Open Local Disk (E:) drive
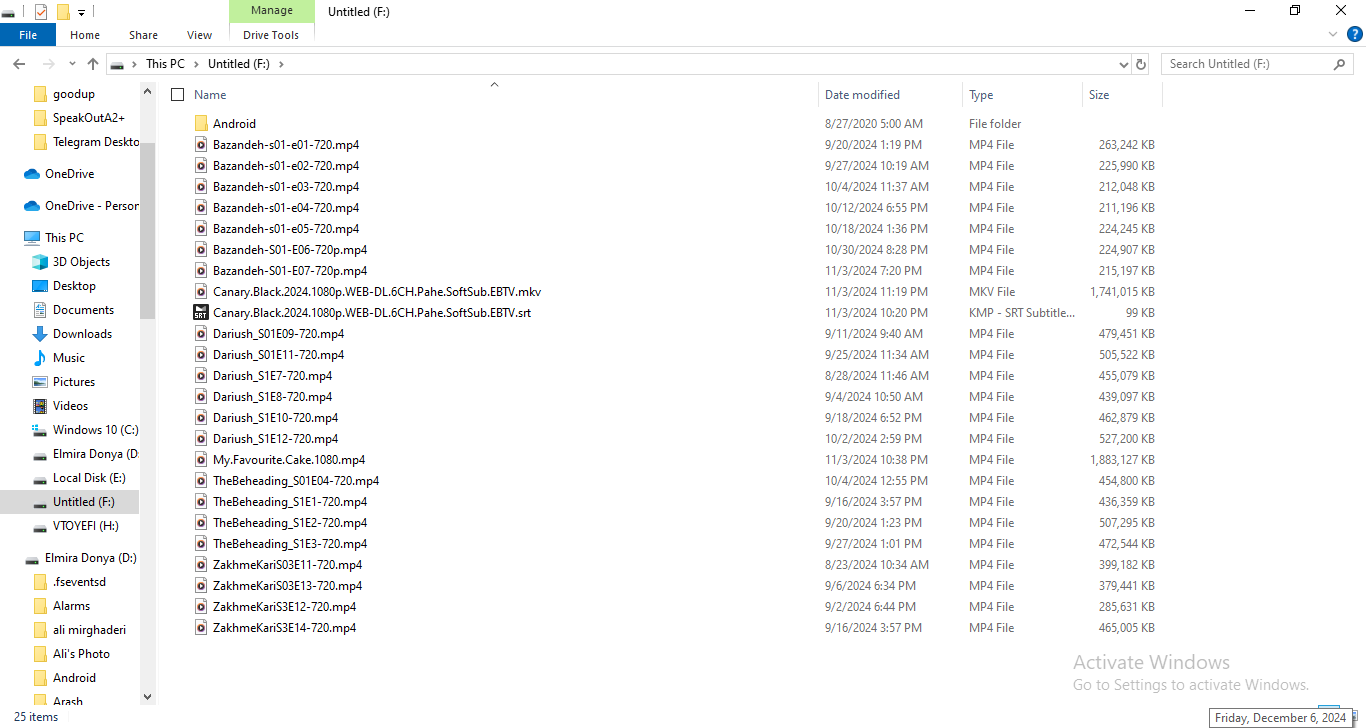Image resolution: width=1366 pixels, height=728 pixels. [89, 478]
